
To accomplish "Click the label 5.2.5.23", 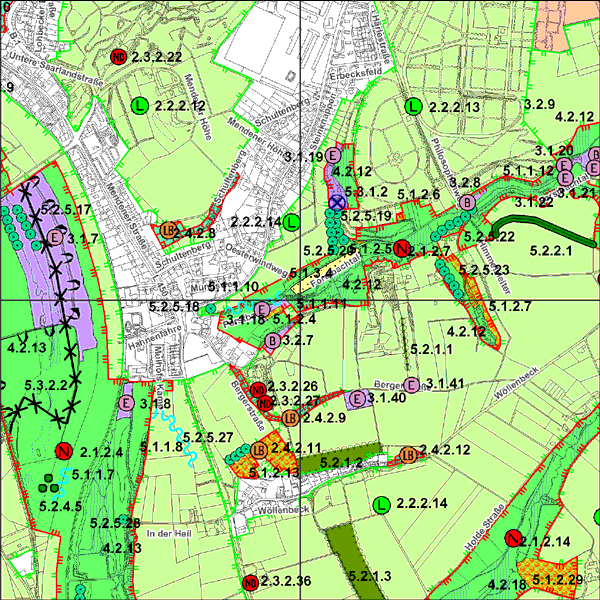I will click(x=484, y=270).
